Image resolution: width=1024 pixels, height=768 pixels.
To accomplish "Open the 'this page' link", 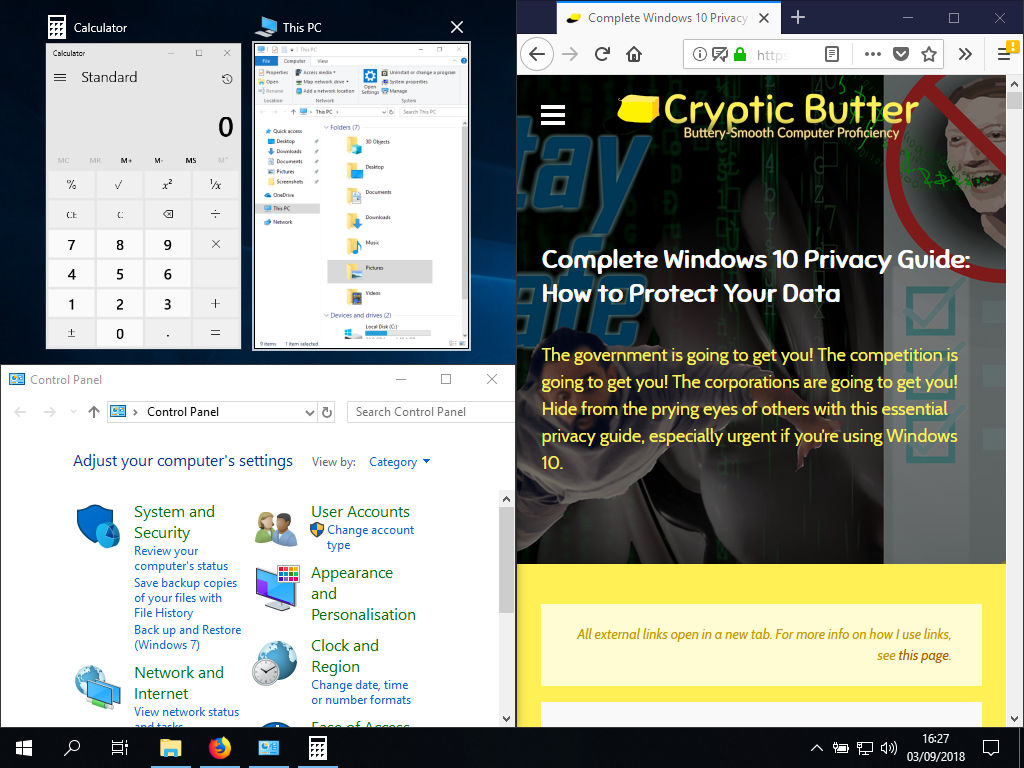I will click(923, 655).
